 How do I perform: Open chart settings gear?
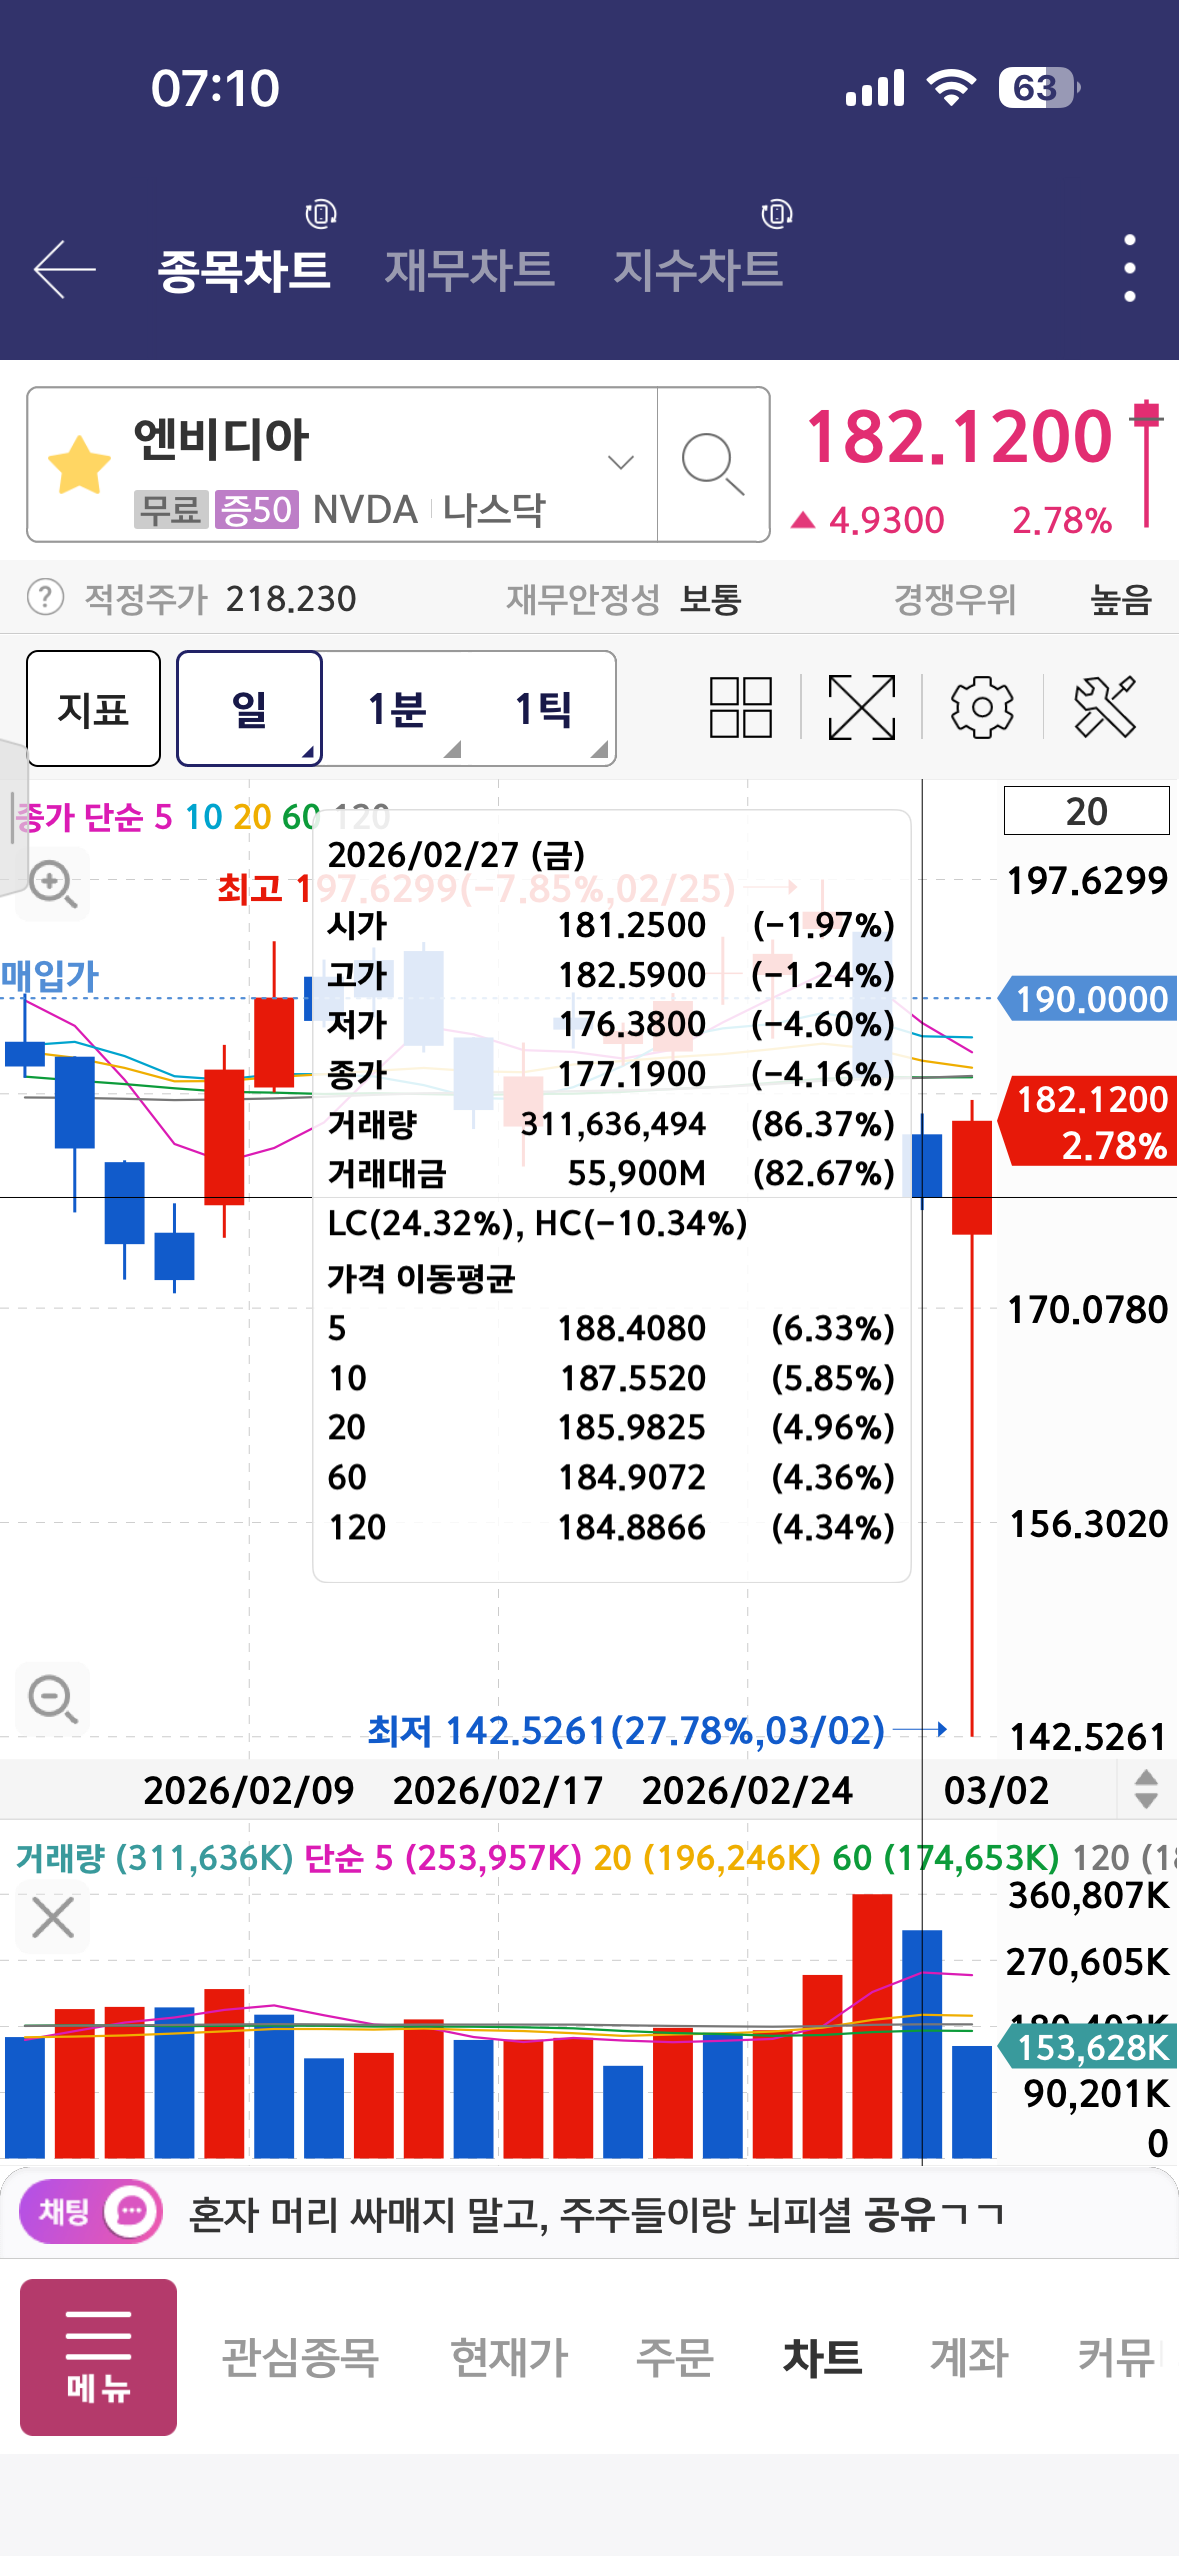pos(981,707)
